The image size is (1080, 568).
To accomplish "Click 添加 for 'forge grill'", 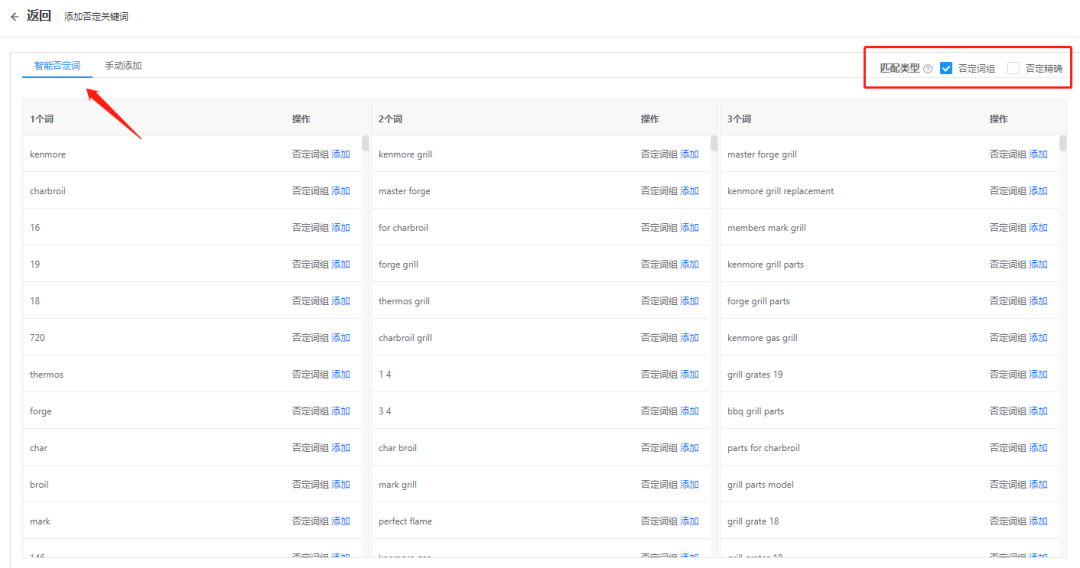I will pos(689,264).
